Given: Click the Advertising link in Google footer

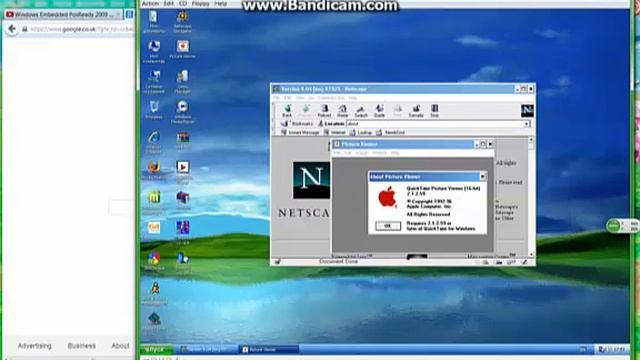Looking at the screenshot, I should [x=35, y=346].
